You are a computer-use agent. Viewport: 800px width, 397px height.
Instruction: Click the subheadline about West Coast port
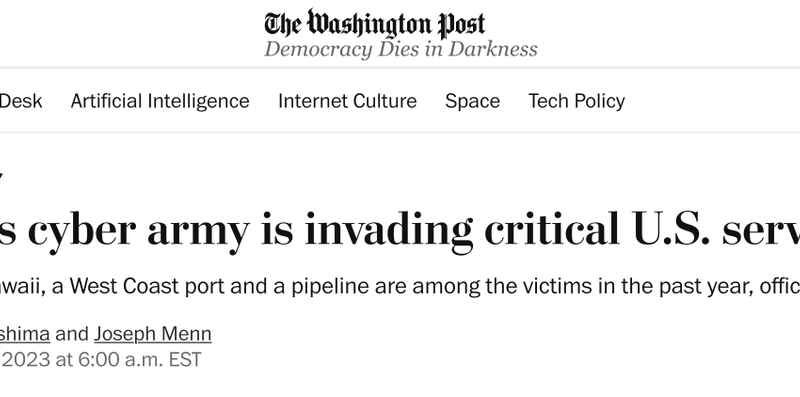pos(400,287)
